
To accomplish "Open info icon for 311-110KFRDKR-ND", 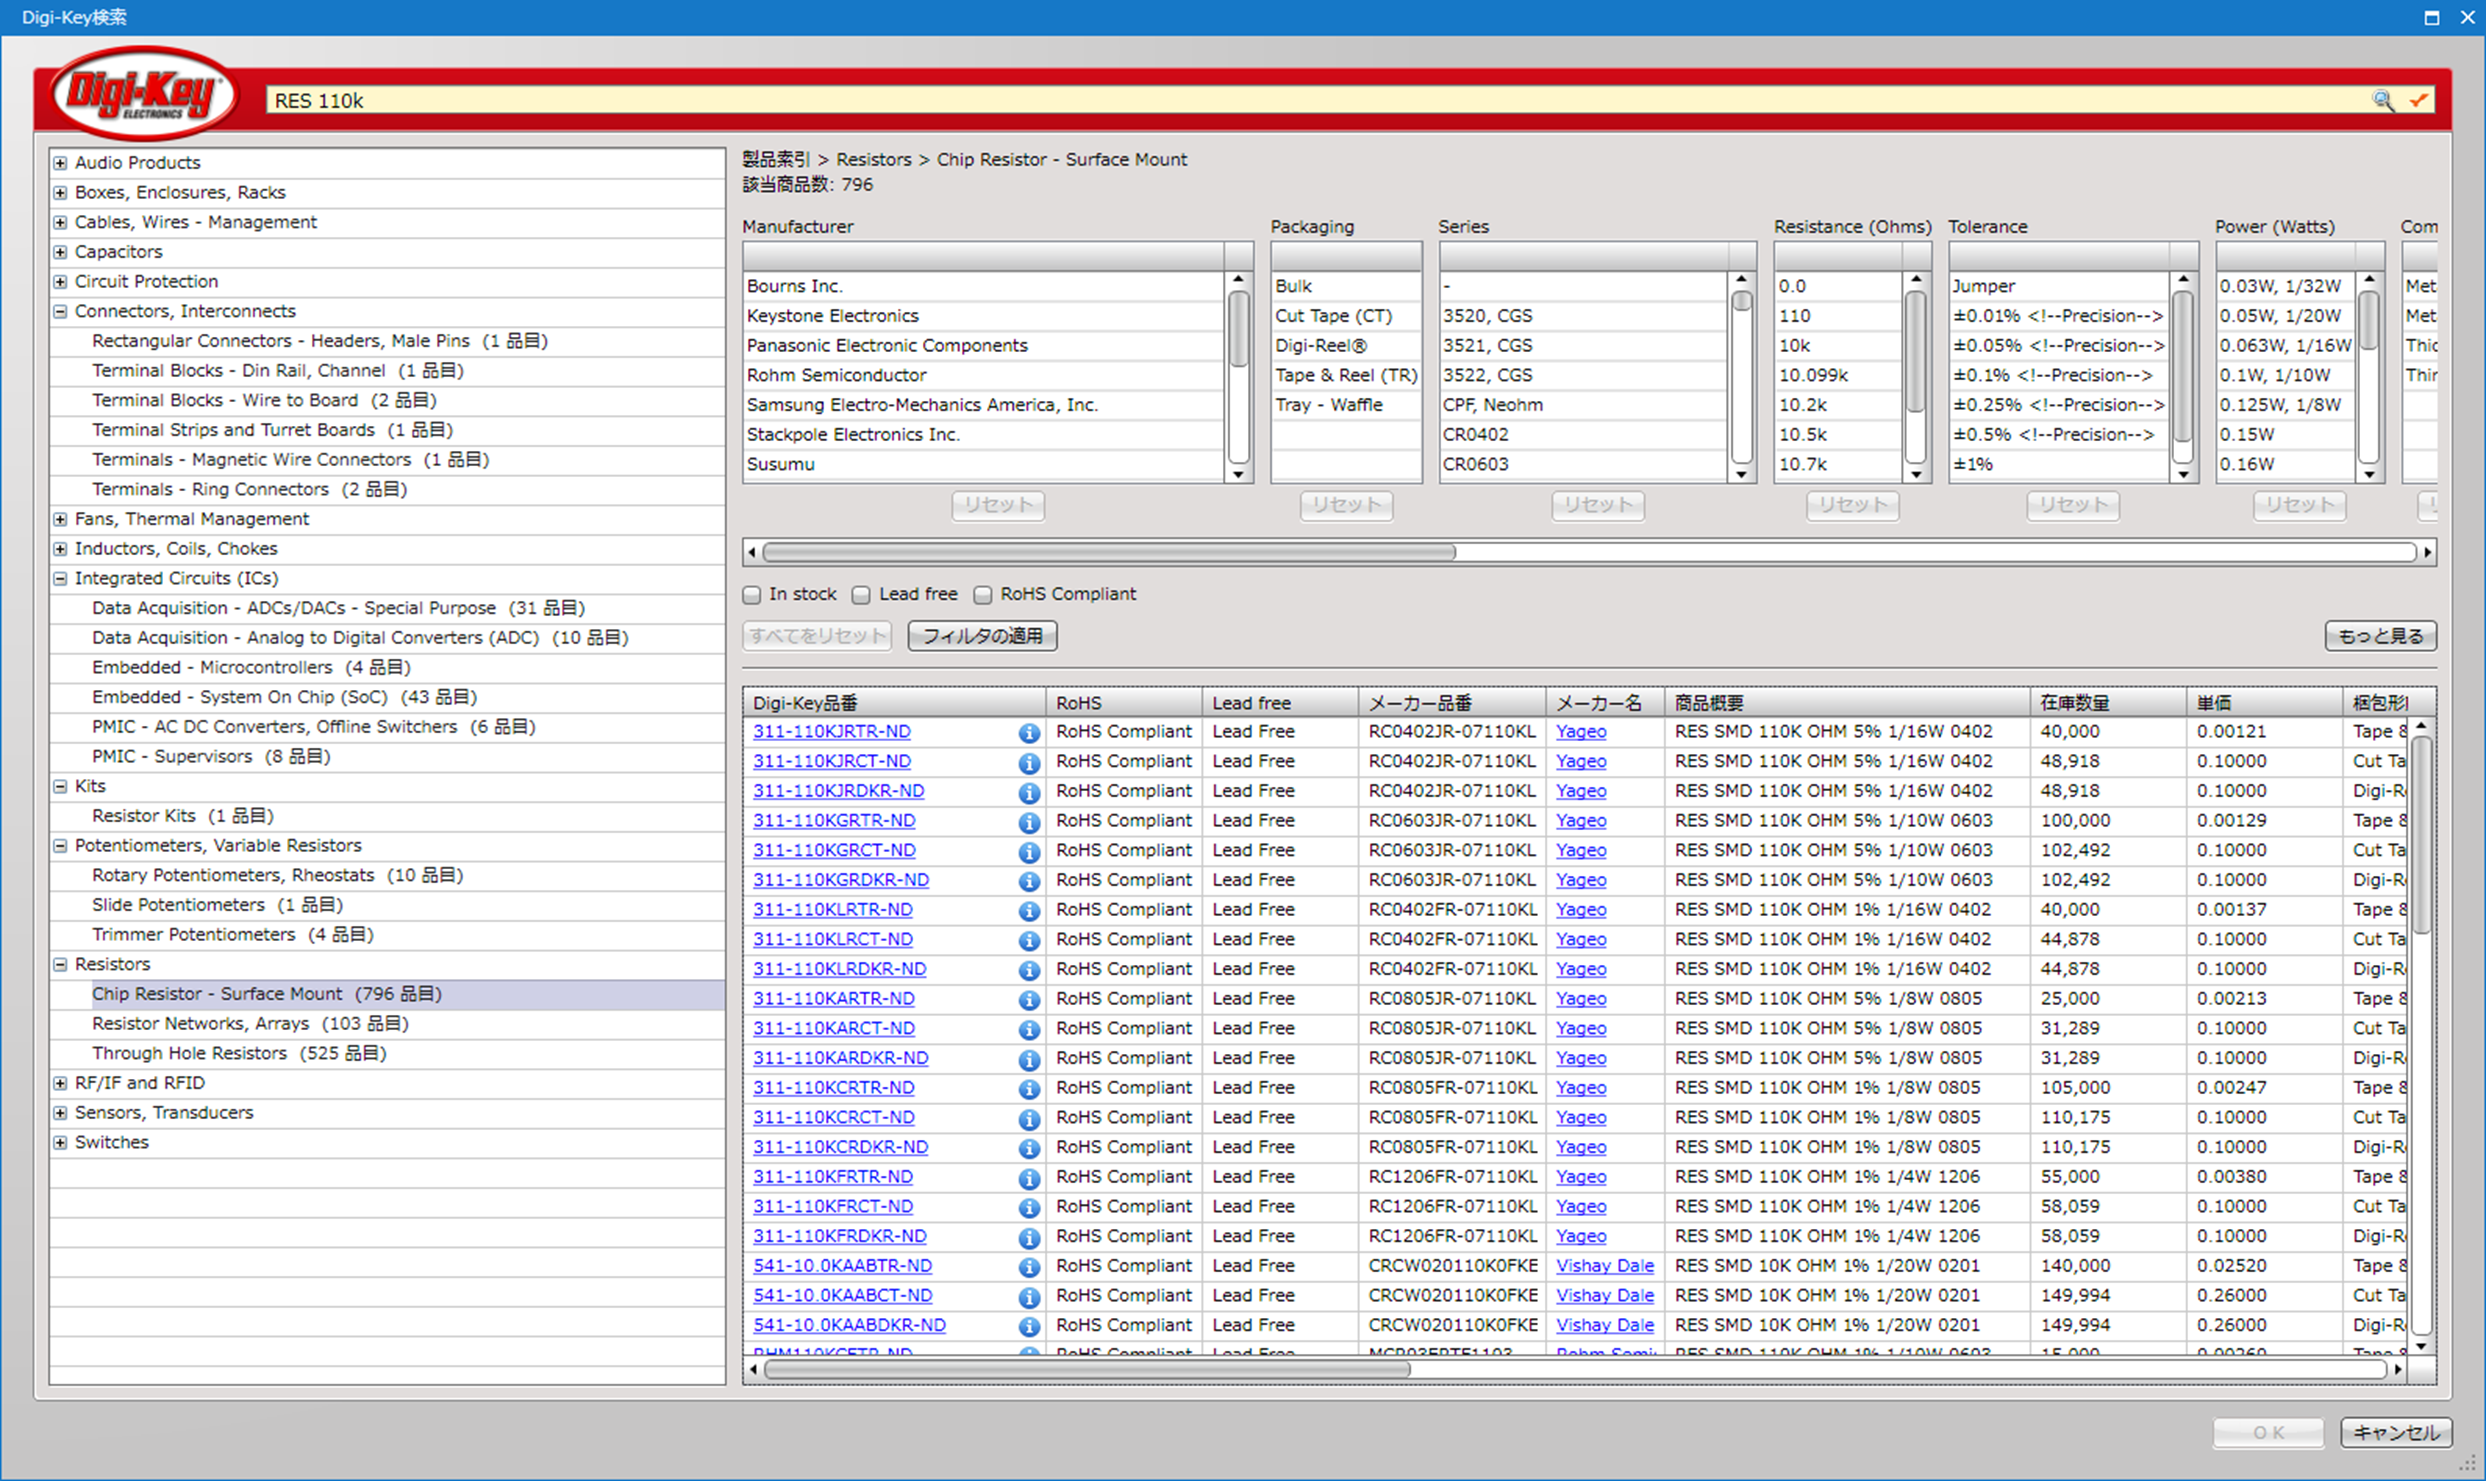I will point(1028,1238).
